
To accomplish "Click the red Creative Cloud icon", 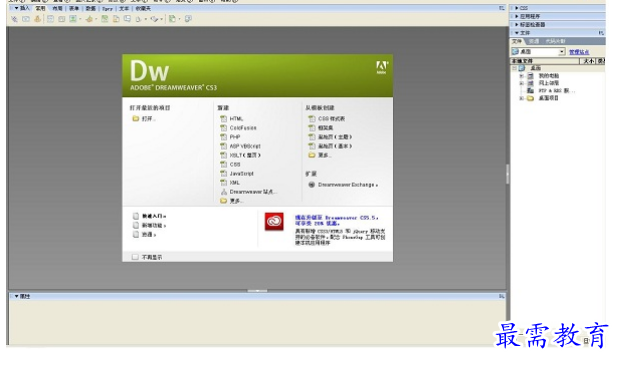I will pos(274,222).
